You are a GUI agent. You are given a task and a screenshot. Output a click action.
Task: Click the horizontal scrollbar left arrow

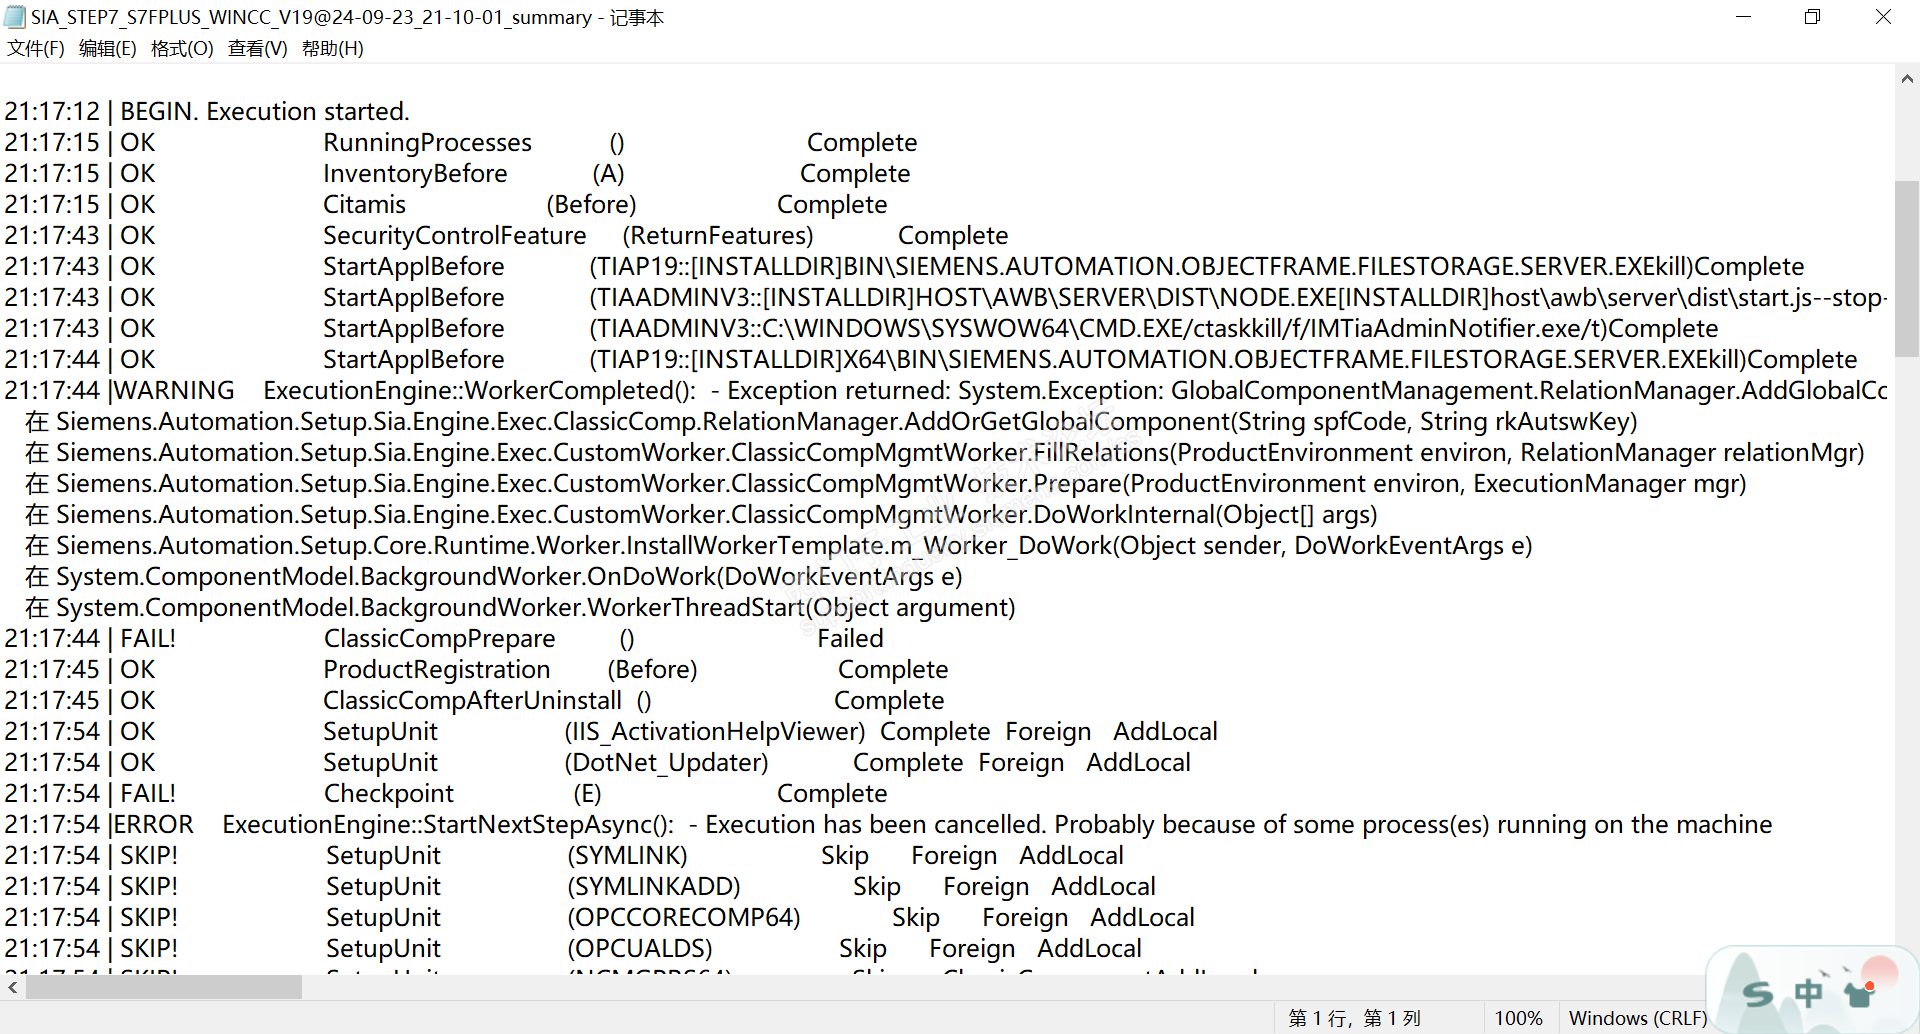(12, 987)
